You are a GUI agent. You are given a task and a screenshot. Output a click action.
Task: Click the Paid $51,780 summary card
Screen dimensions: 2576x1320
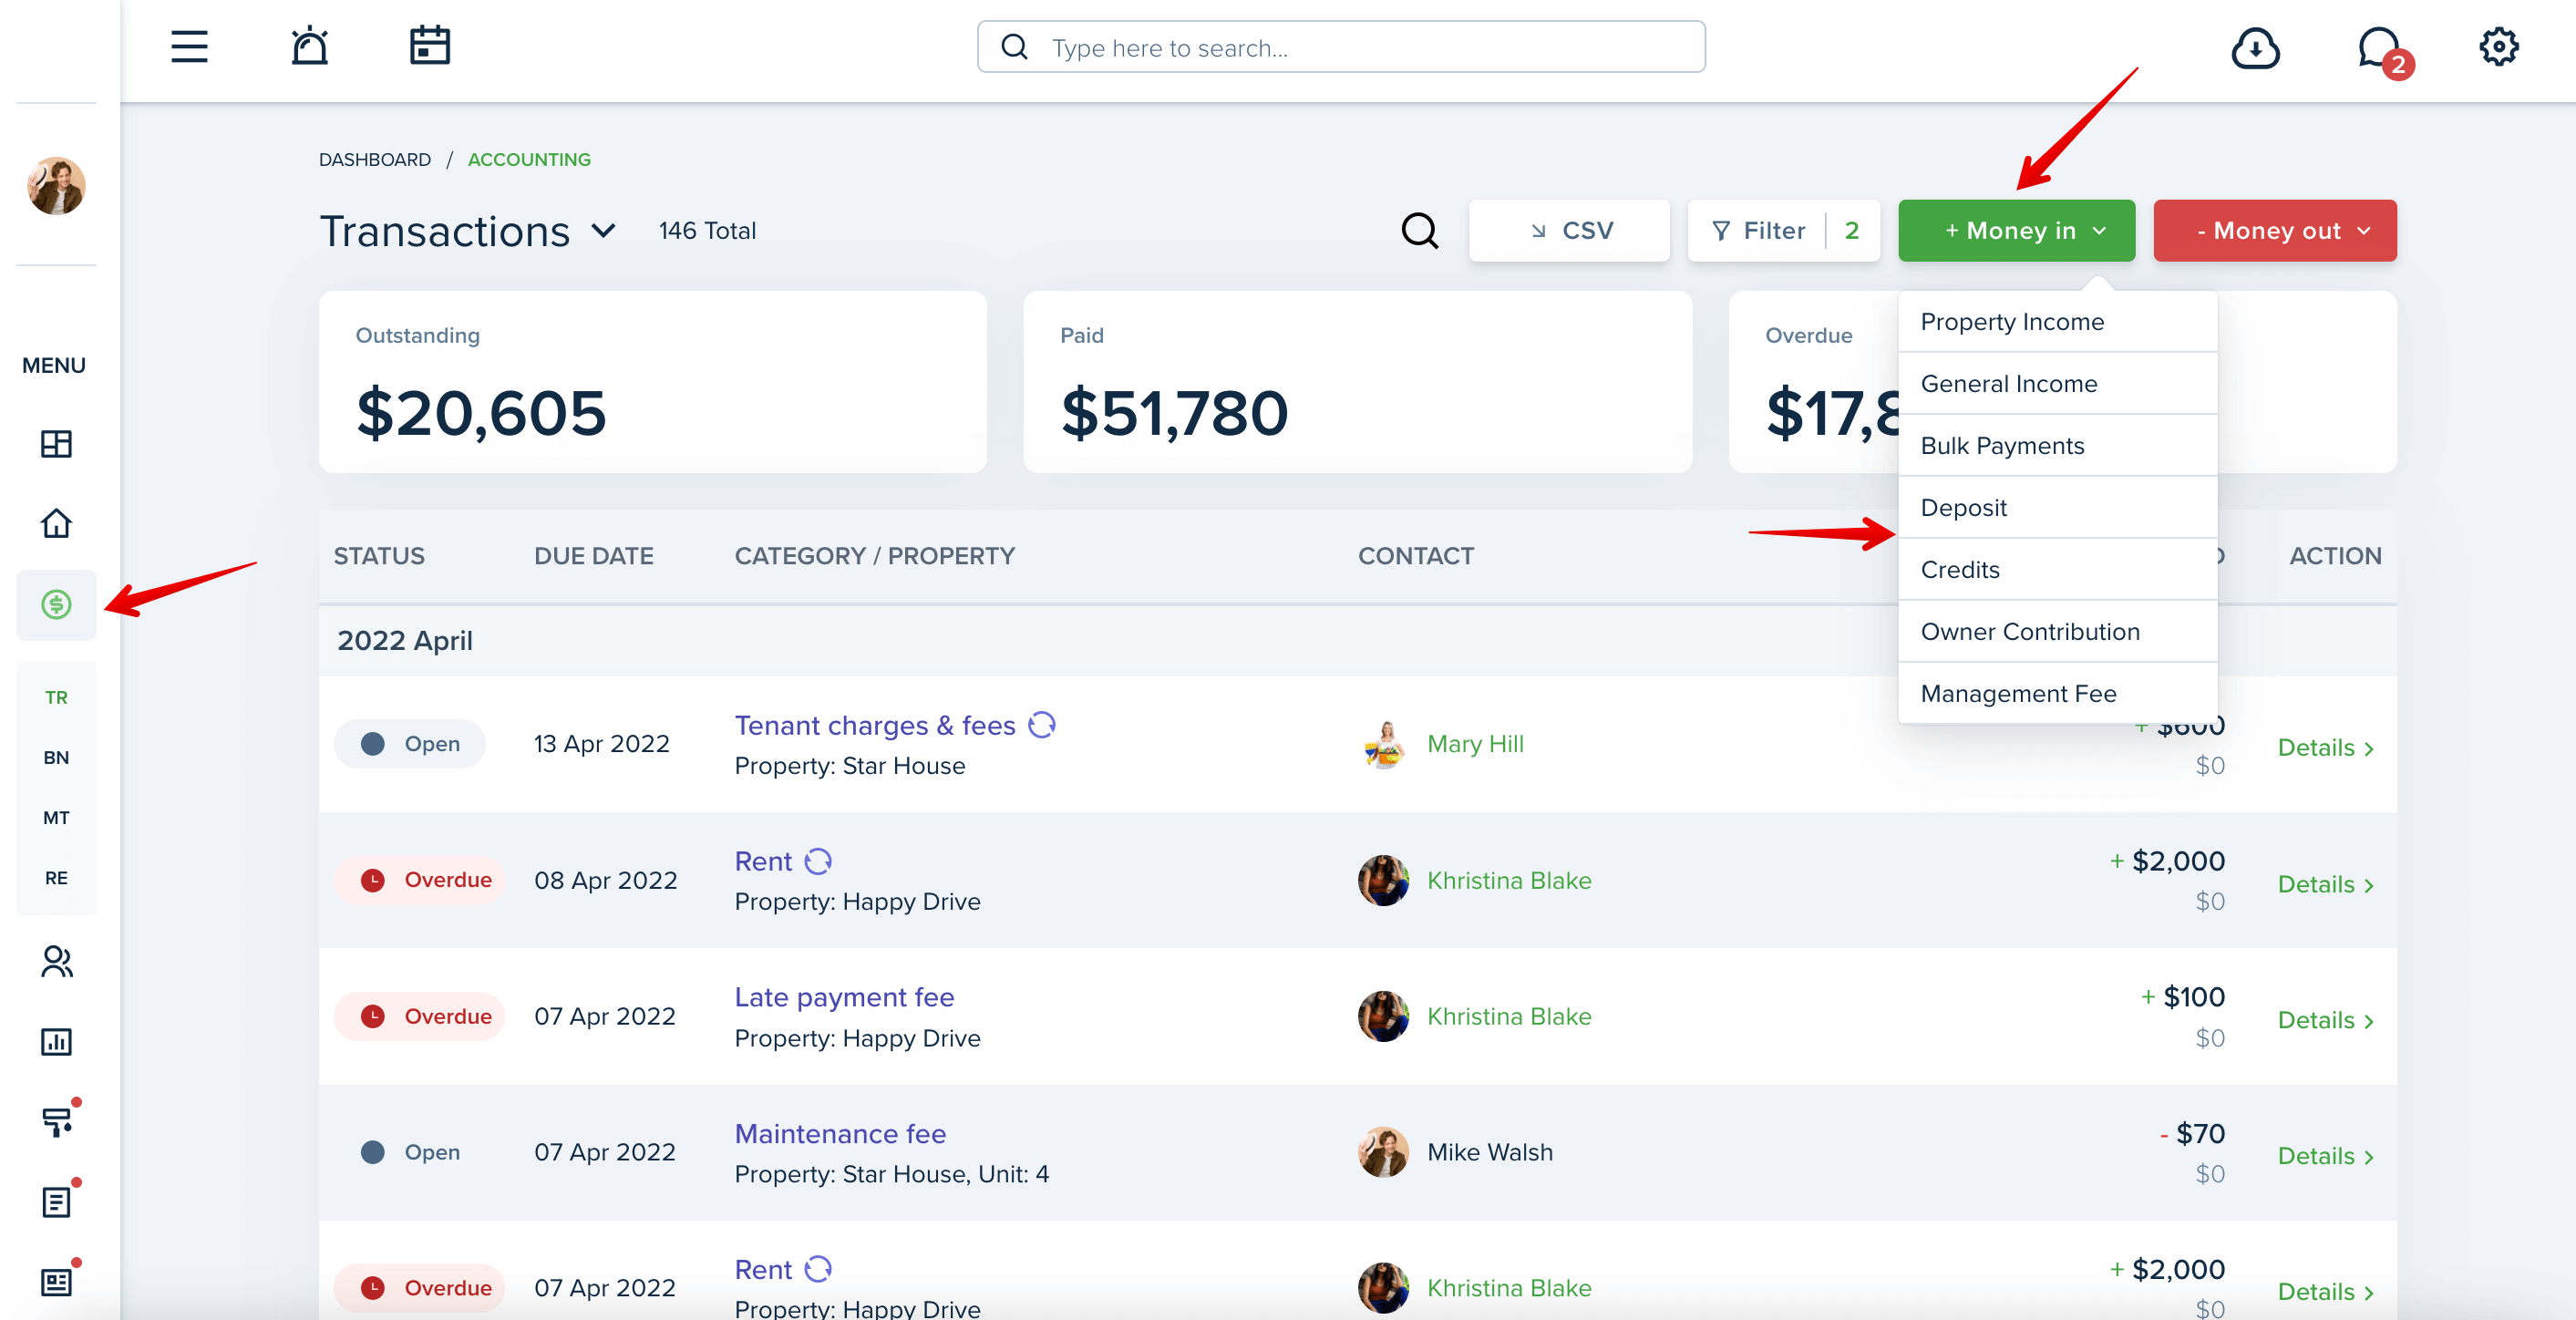pos(1357,382)
